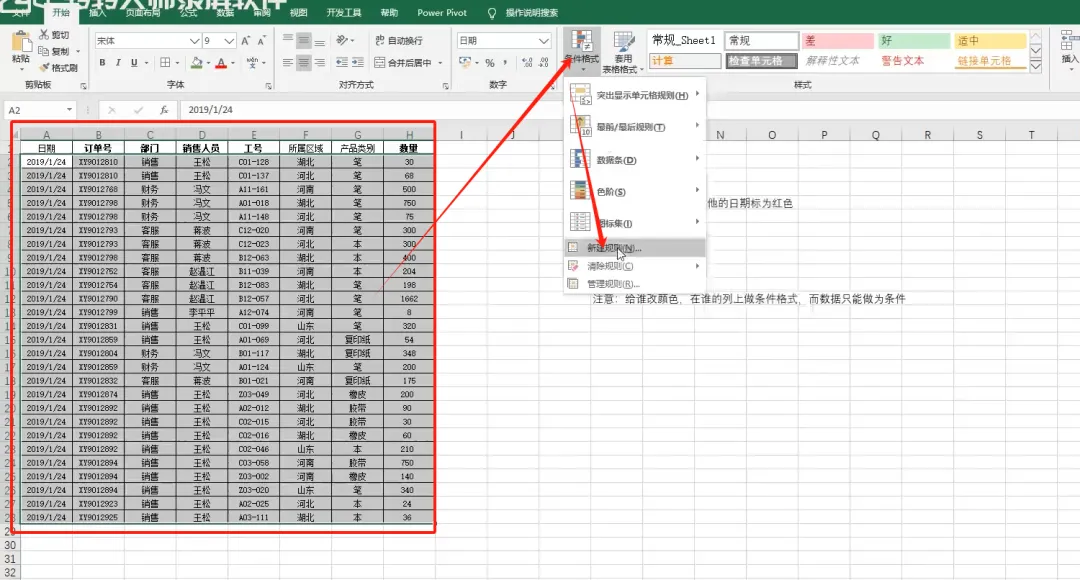
Task: Open the alignment group dialog launcher
Action: pos(446,86)
